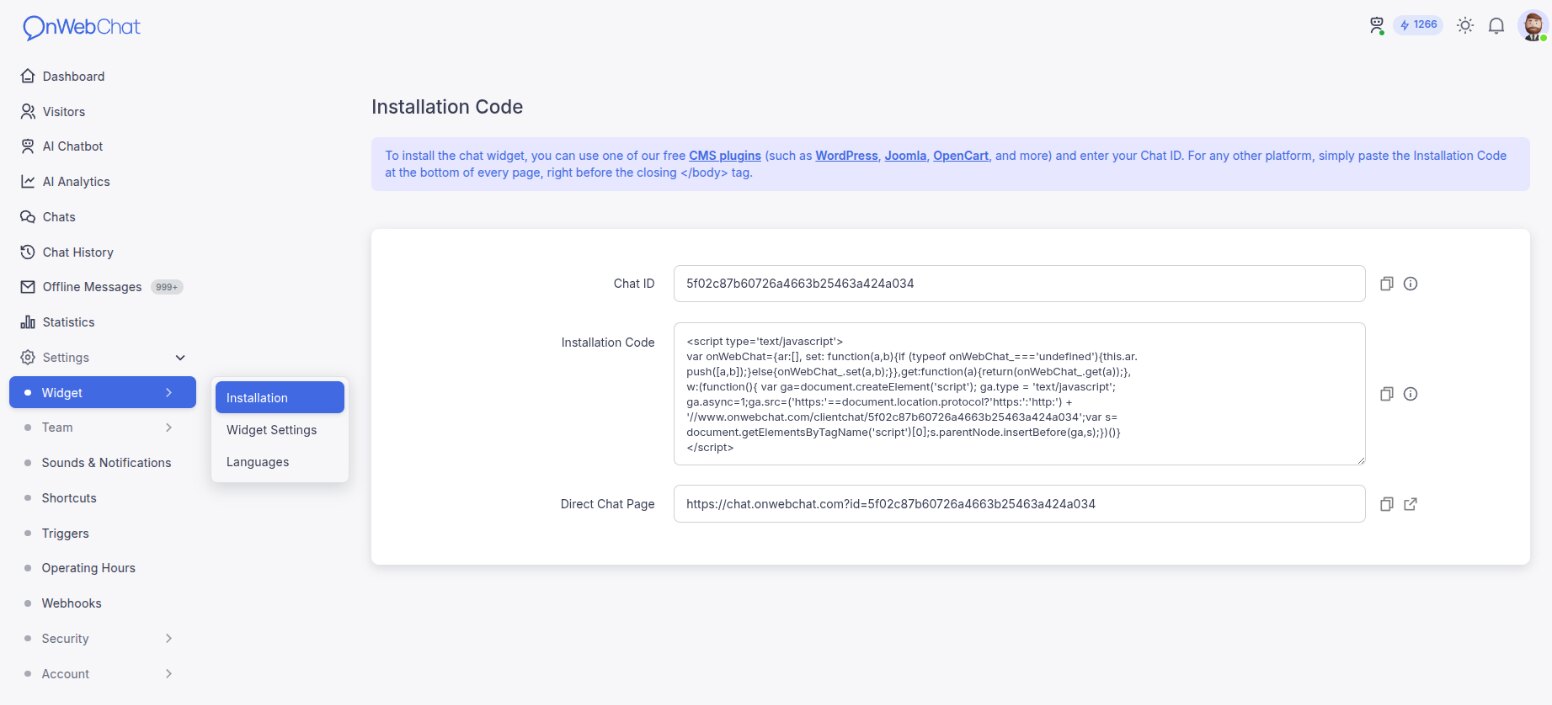The width and height of the screenshot is (1552, 705).
Task: Click the AI Analytics chart icon
Action: [28, 181]
